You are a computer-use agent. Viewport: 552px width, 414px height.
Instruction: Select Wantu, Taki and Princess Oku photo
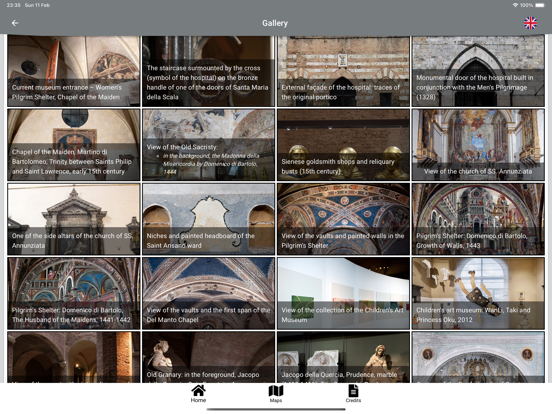pos(478,293)
